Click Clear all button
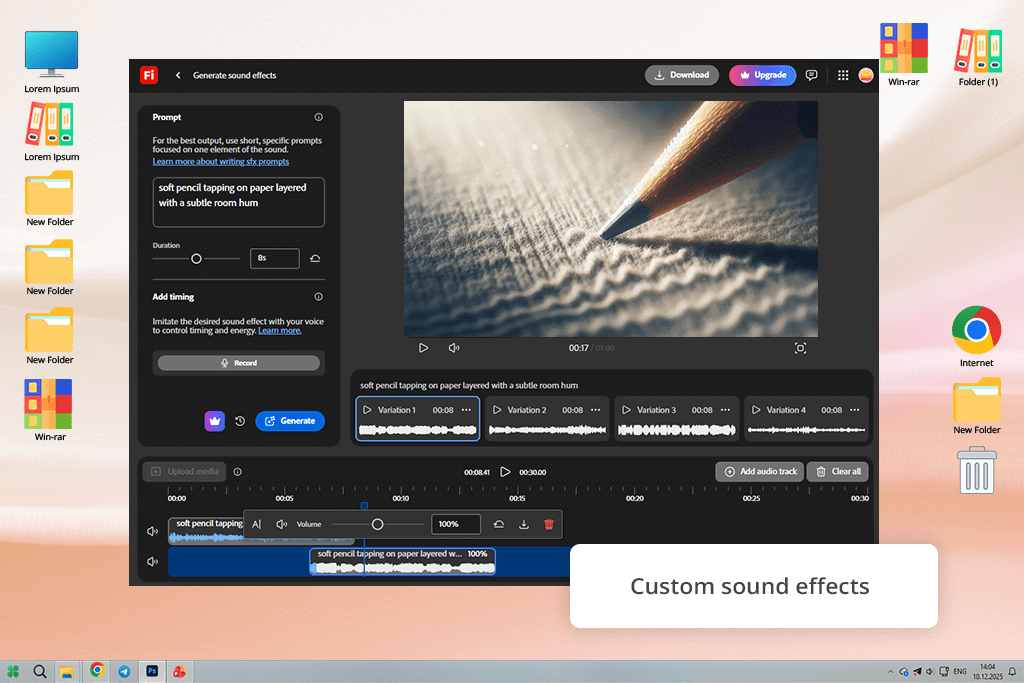This screenshot has height=683, width=1024. coord(838,471)
